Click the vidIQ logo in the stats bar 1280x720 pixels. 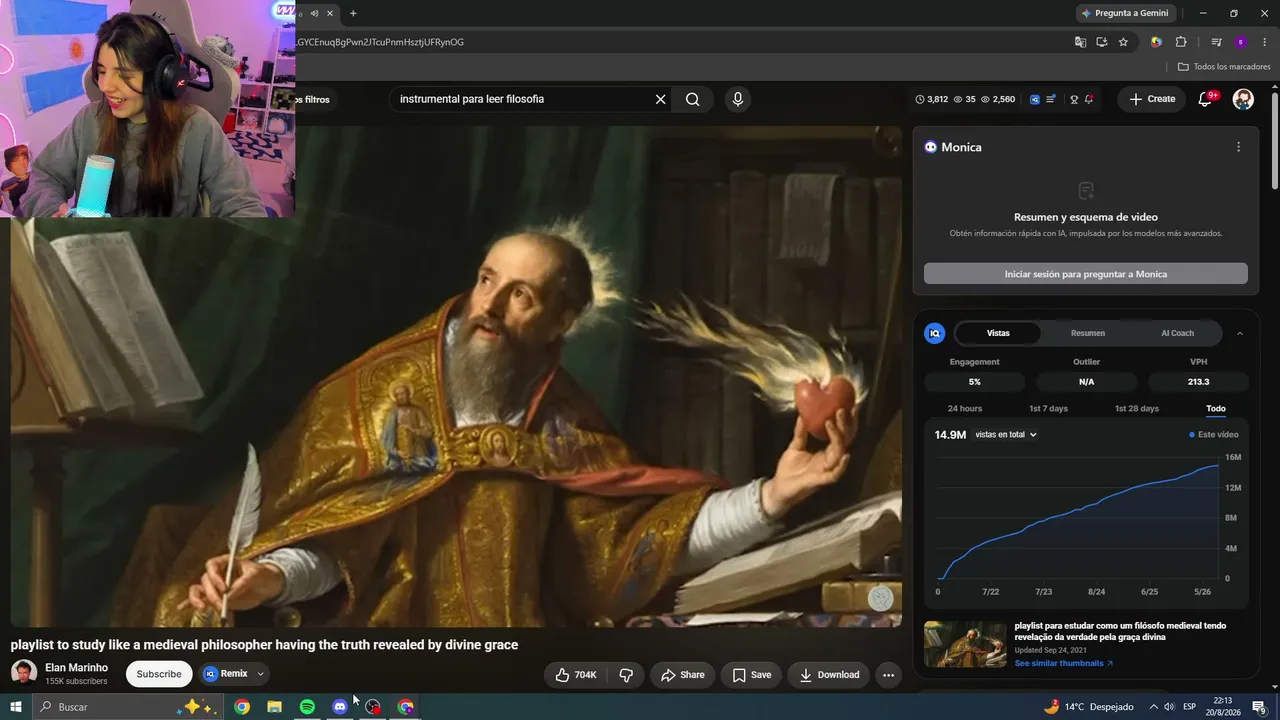pos(1035,99)
